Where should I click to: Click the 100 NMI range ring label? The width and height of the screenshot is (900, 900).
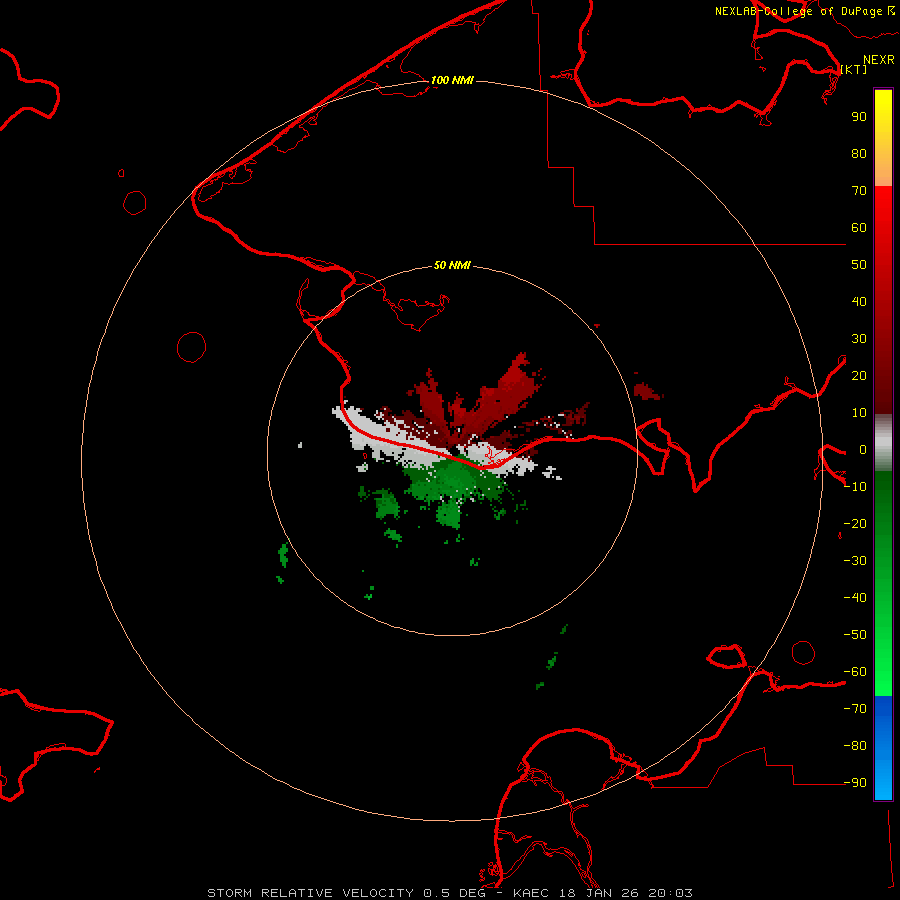pyautogui.click(x=452, y=80)
